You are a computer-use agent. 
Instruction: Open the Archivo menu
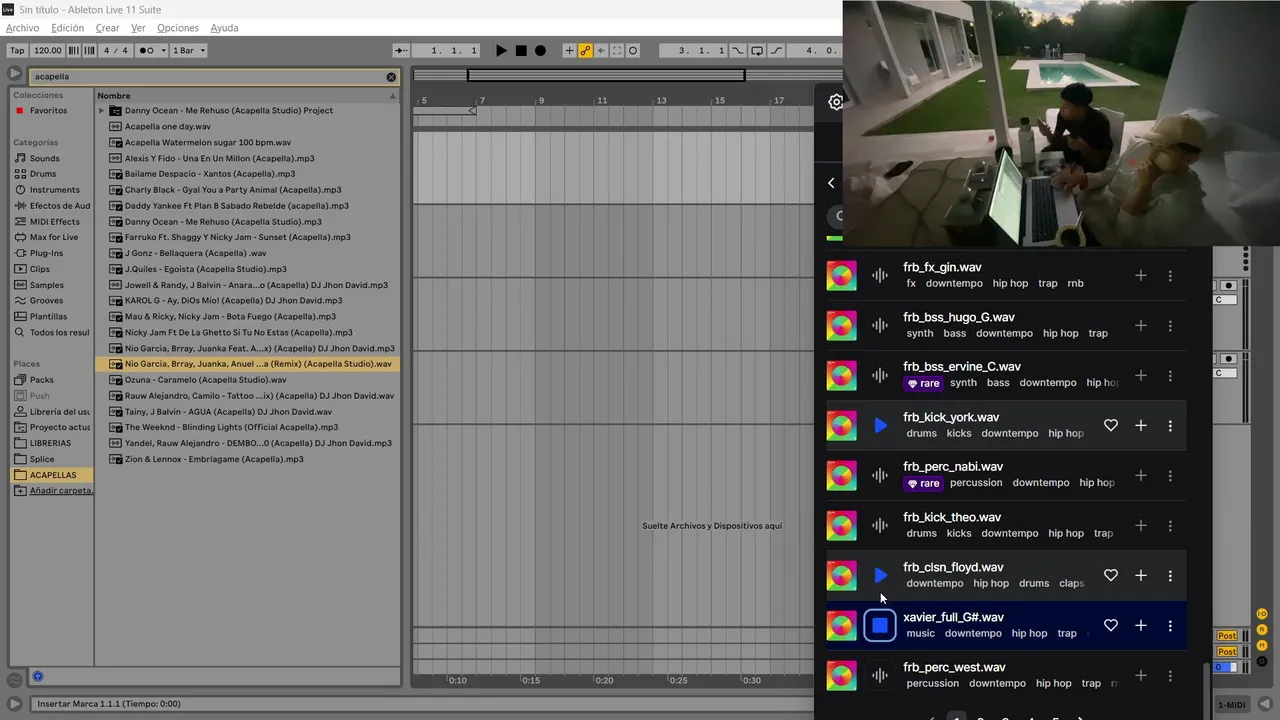point(23,28)
